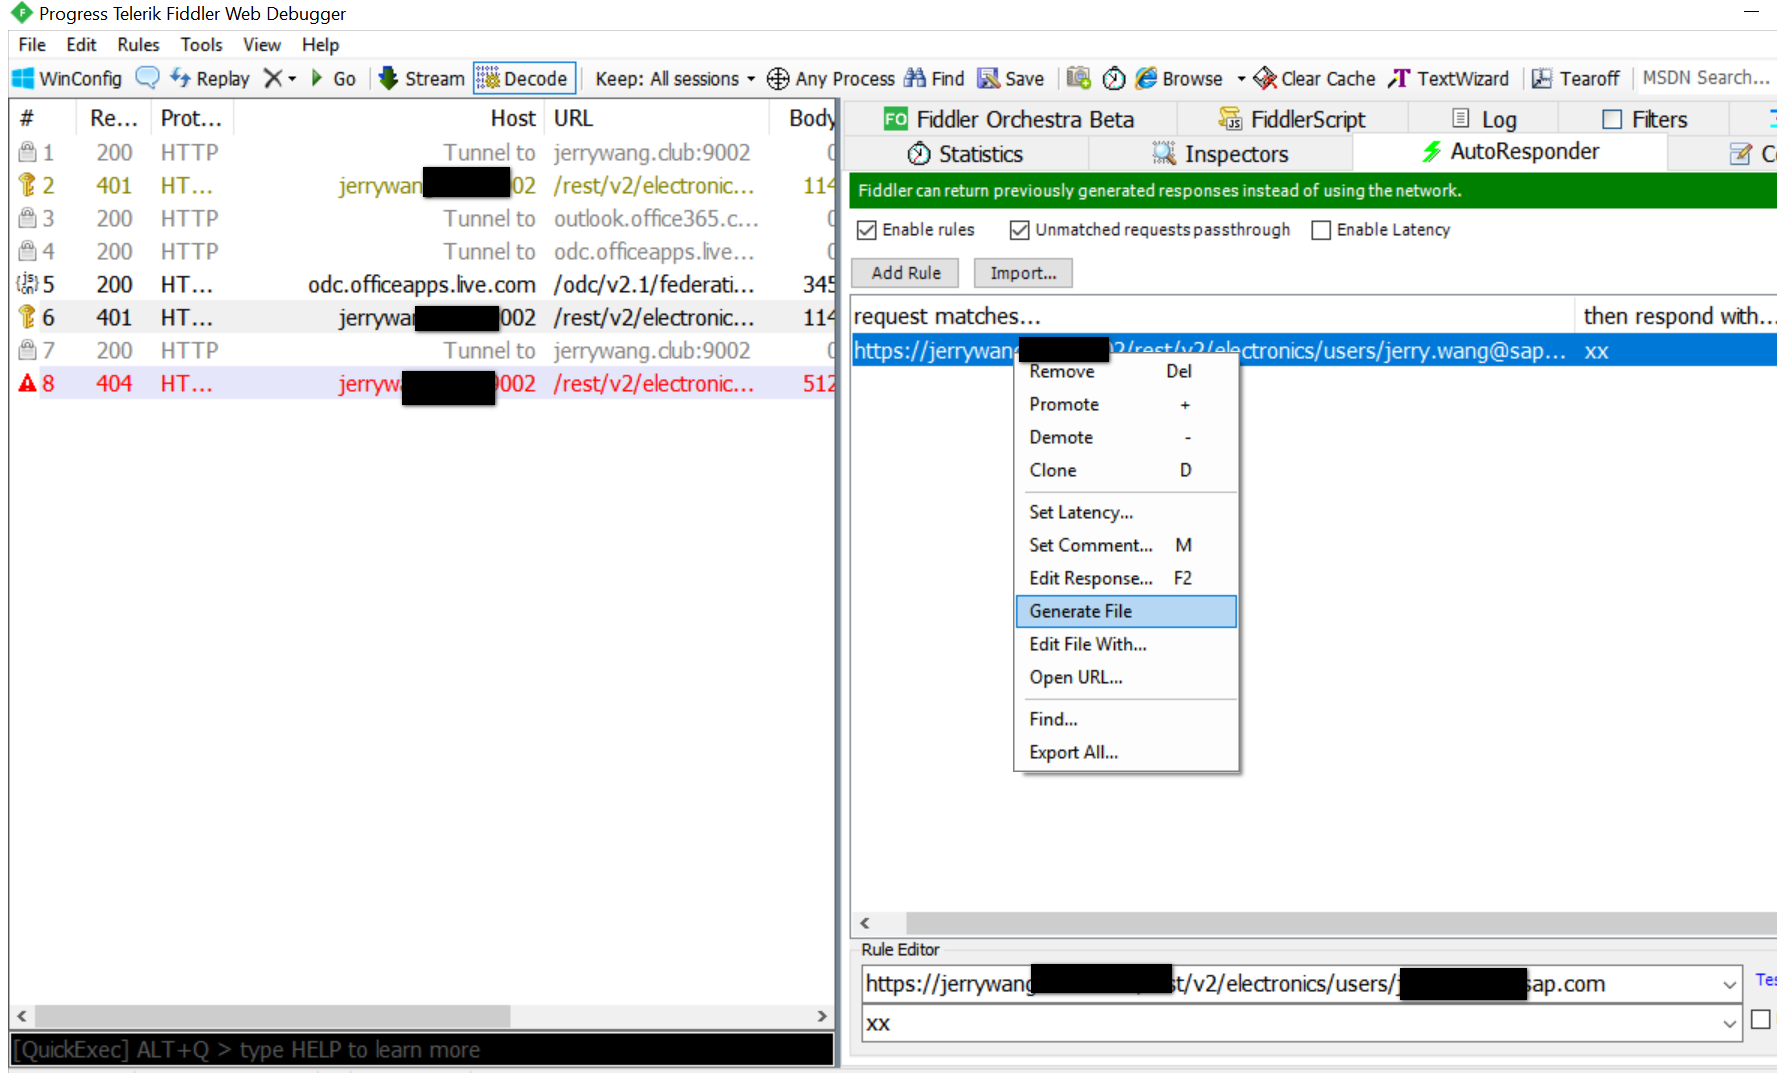Click the MSDN Search field

click(1706, 78)
